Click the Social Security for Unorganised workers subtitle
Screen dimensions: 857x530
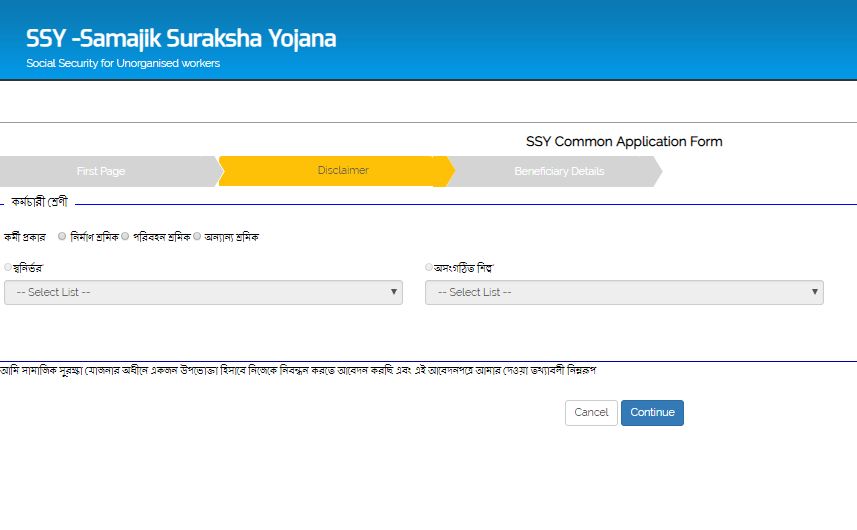123,63
